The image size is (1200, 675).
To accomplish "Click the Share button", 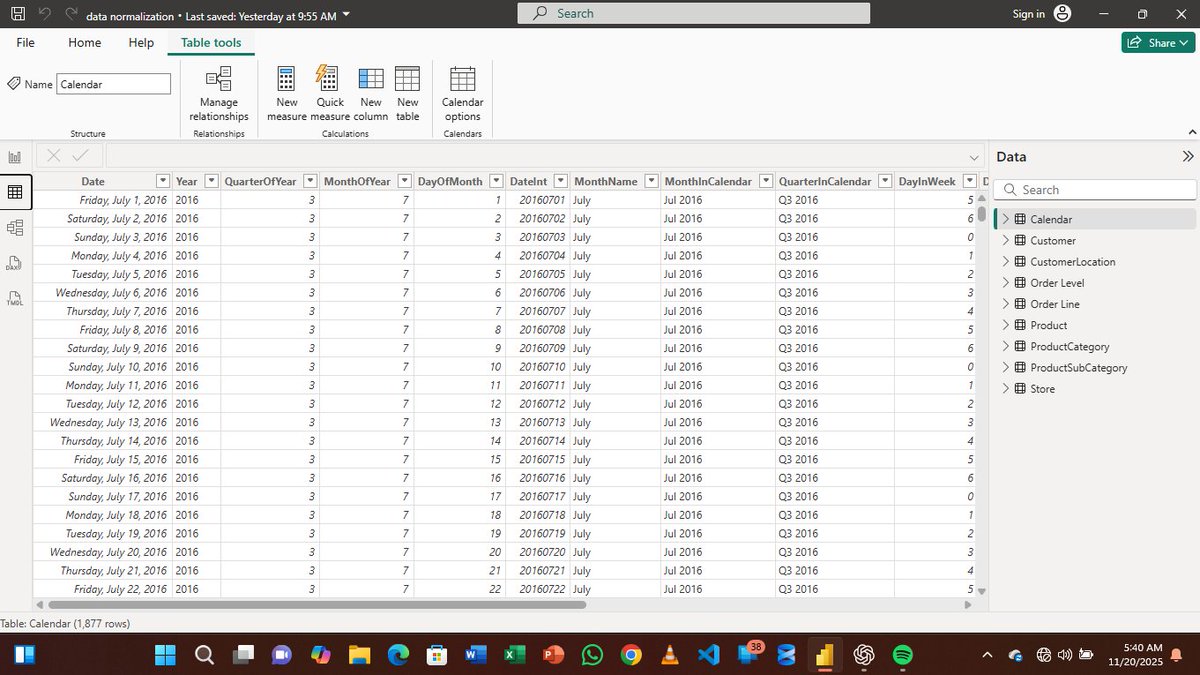I will pos(1158,42).
